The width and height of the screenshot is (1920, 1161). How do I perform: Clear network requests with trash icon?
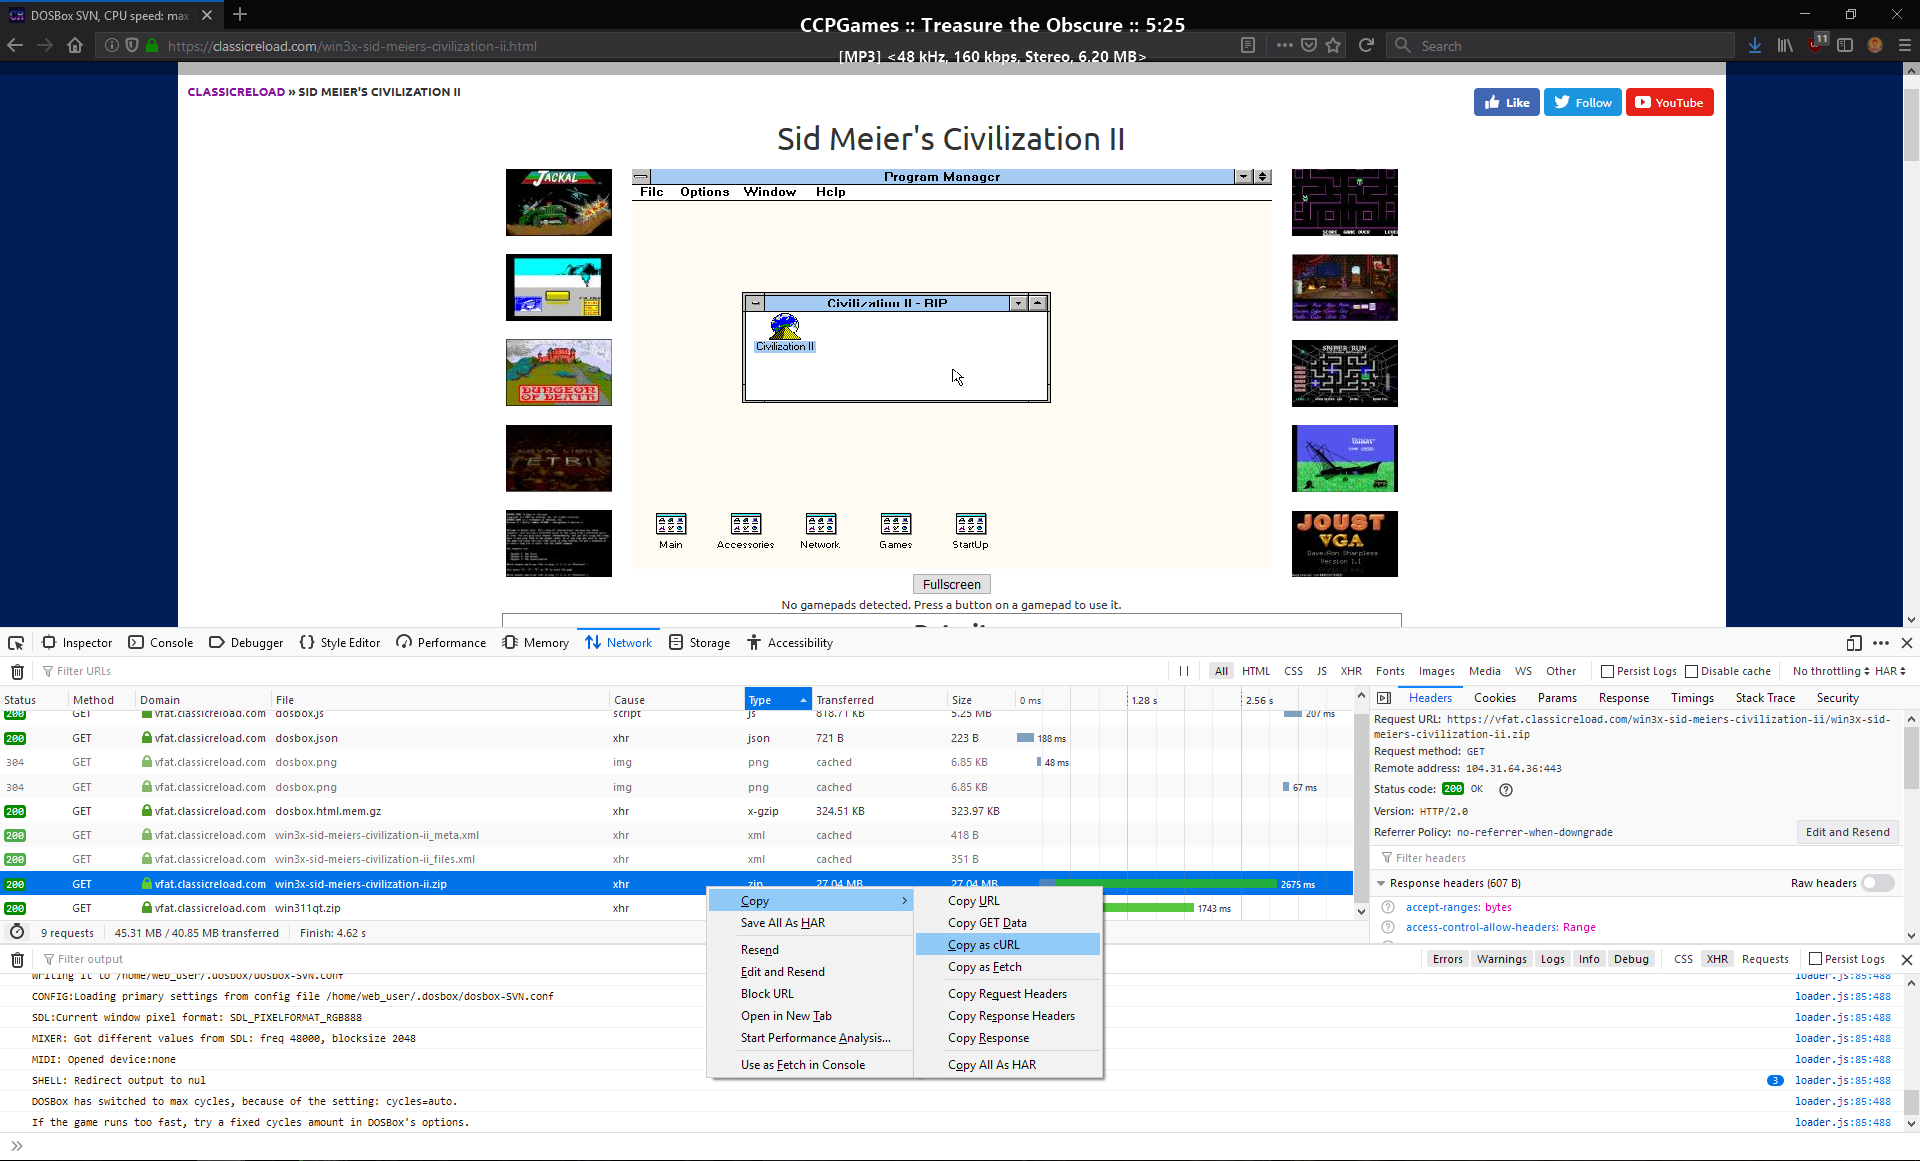click(17, 672)
